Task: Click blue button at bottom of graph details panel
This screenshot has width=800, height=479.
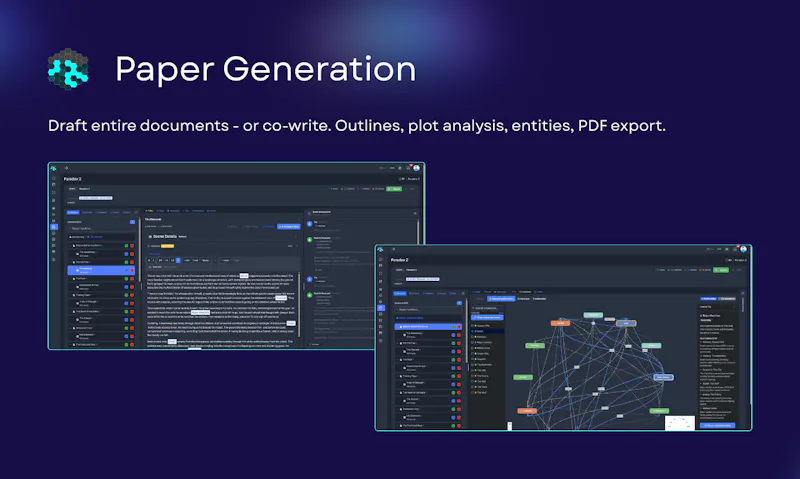Action: [x=717, y=425]
